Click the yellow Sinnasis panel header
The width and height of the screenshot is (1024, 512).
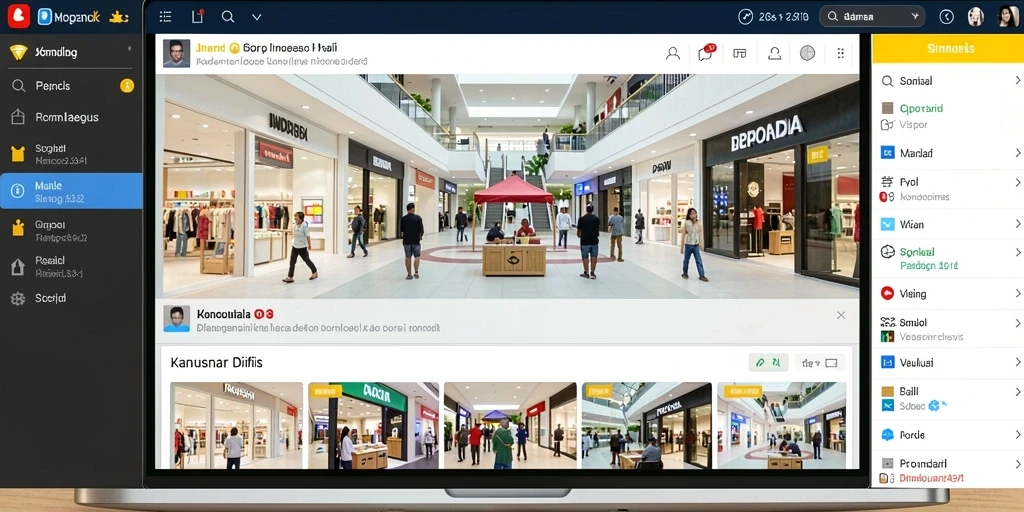tap(948, 49)
